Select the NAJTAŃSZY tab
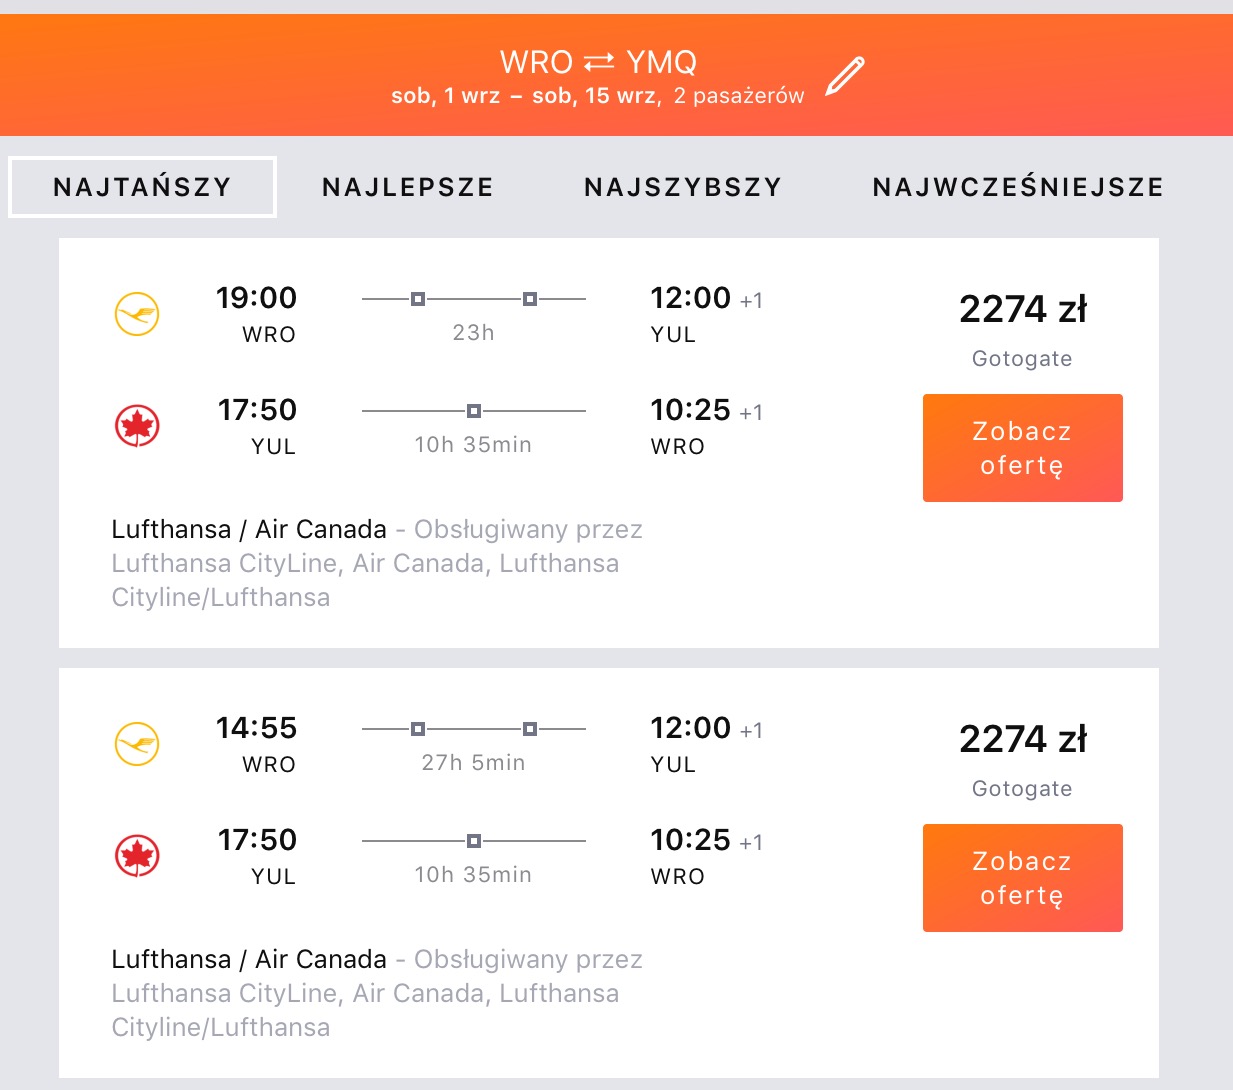This screenshot has width=1233, height=1090. tap(142, 187)
